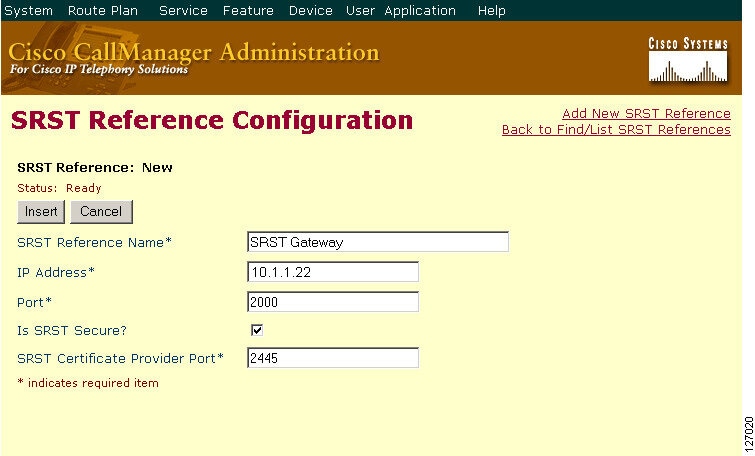Uncheck the Is SRST Secure checkbox
The image size is (755, 456).
[x=257, y=330]
